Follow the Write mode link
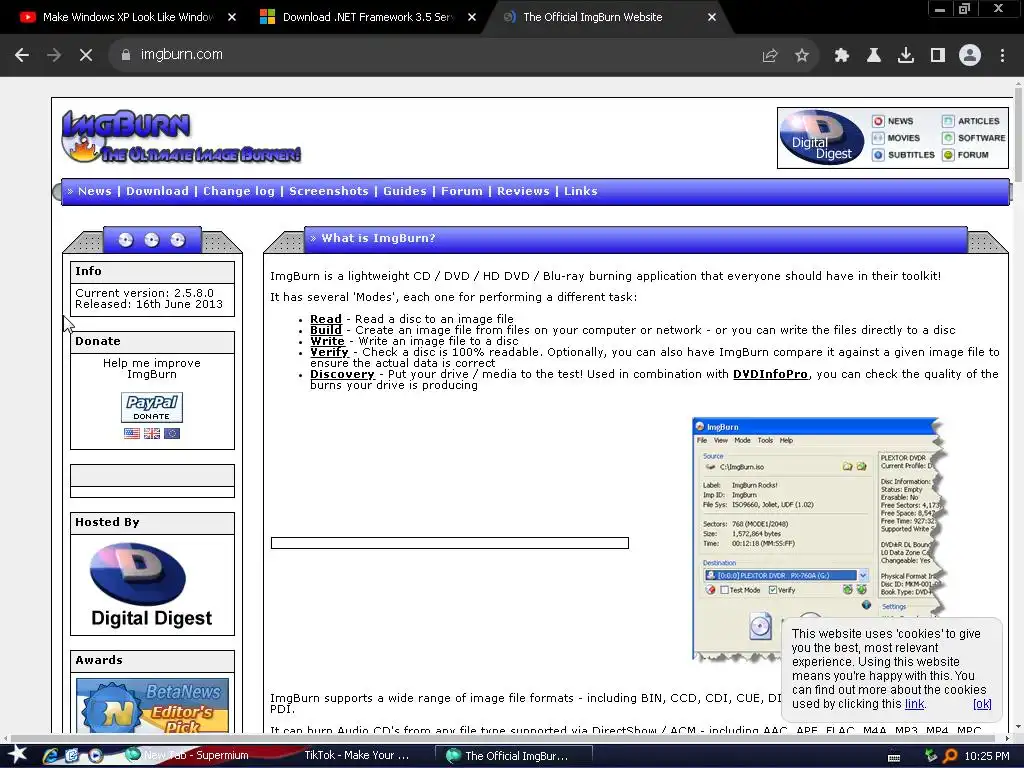This screenshot has height=768, width=1024. [327, 341]
